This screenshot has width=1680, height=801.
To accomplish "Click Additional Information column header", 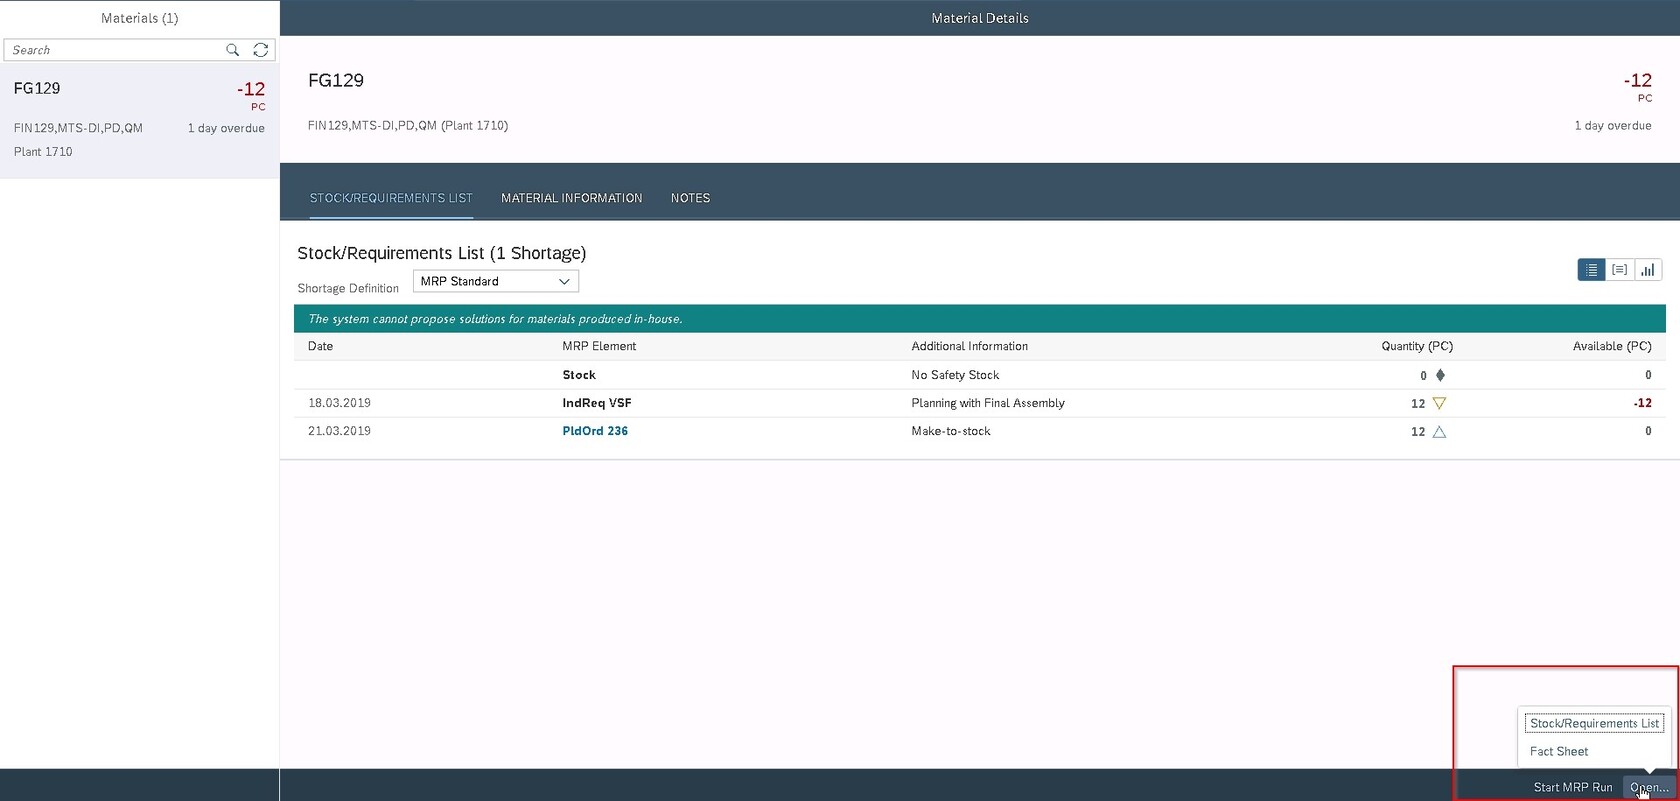I will pyautogui.click(x=969, y=346).
